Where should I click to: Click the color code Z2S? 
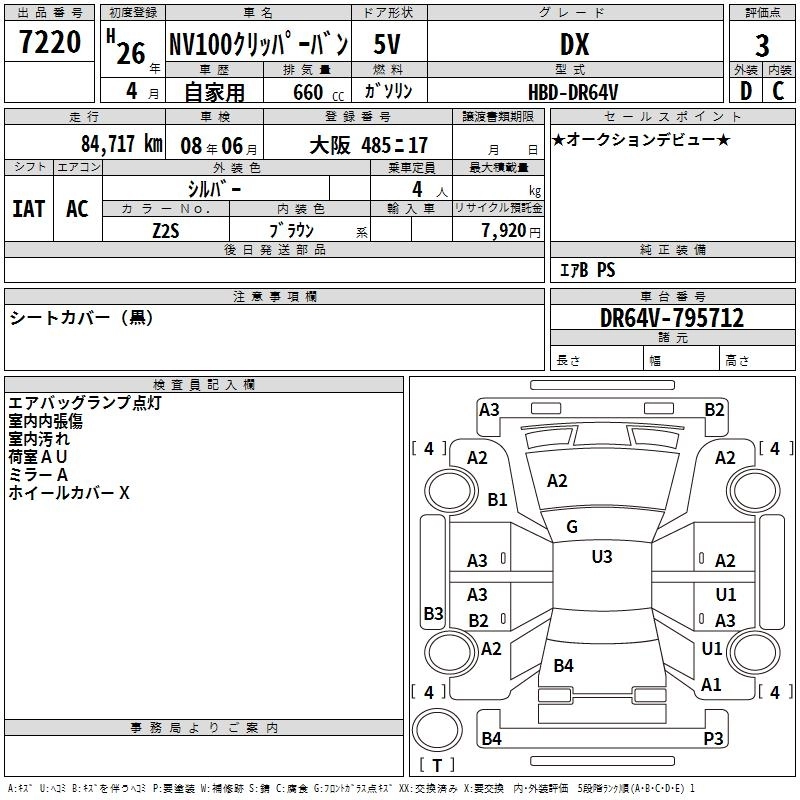[166, 229]
